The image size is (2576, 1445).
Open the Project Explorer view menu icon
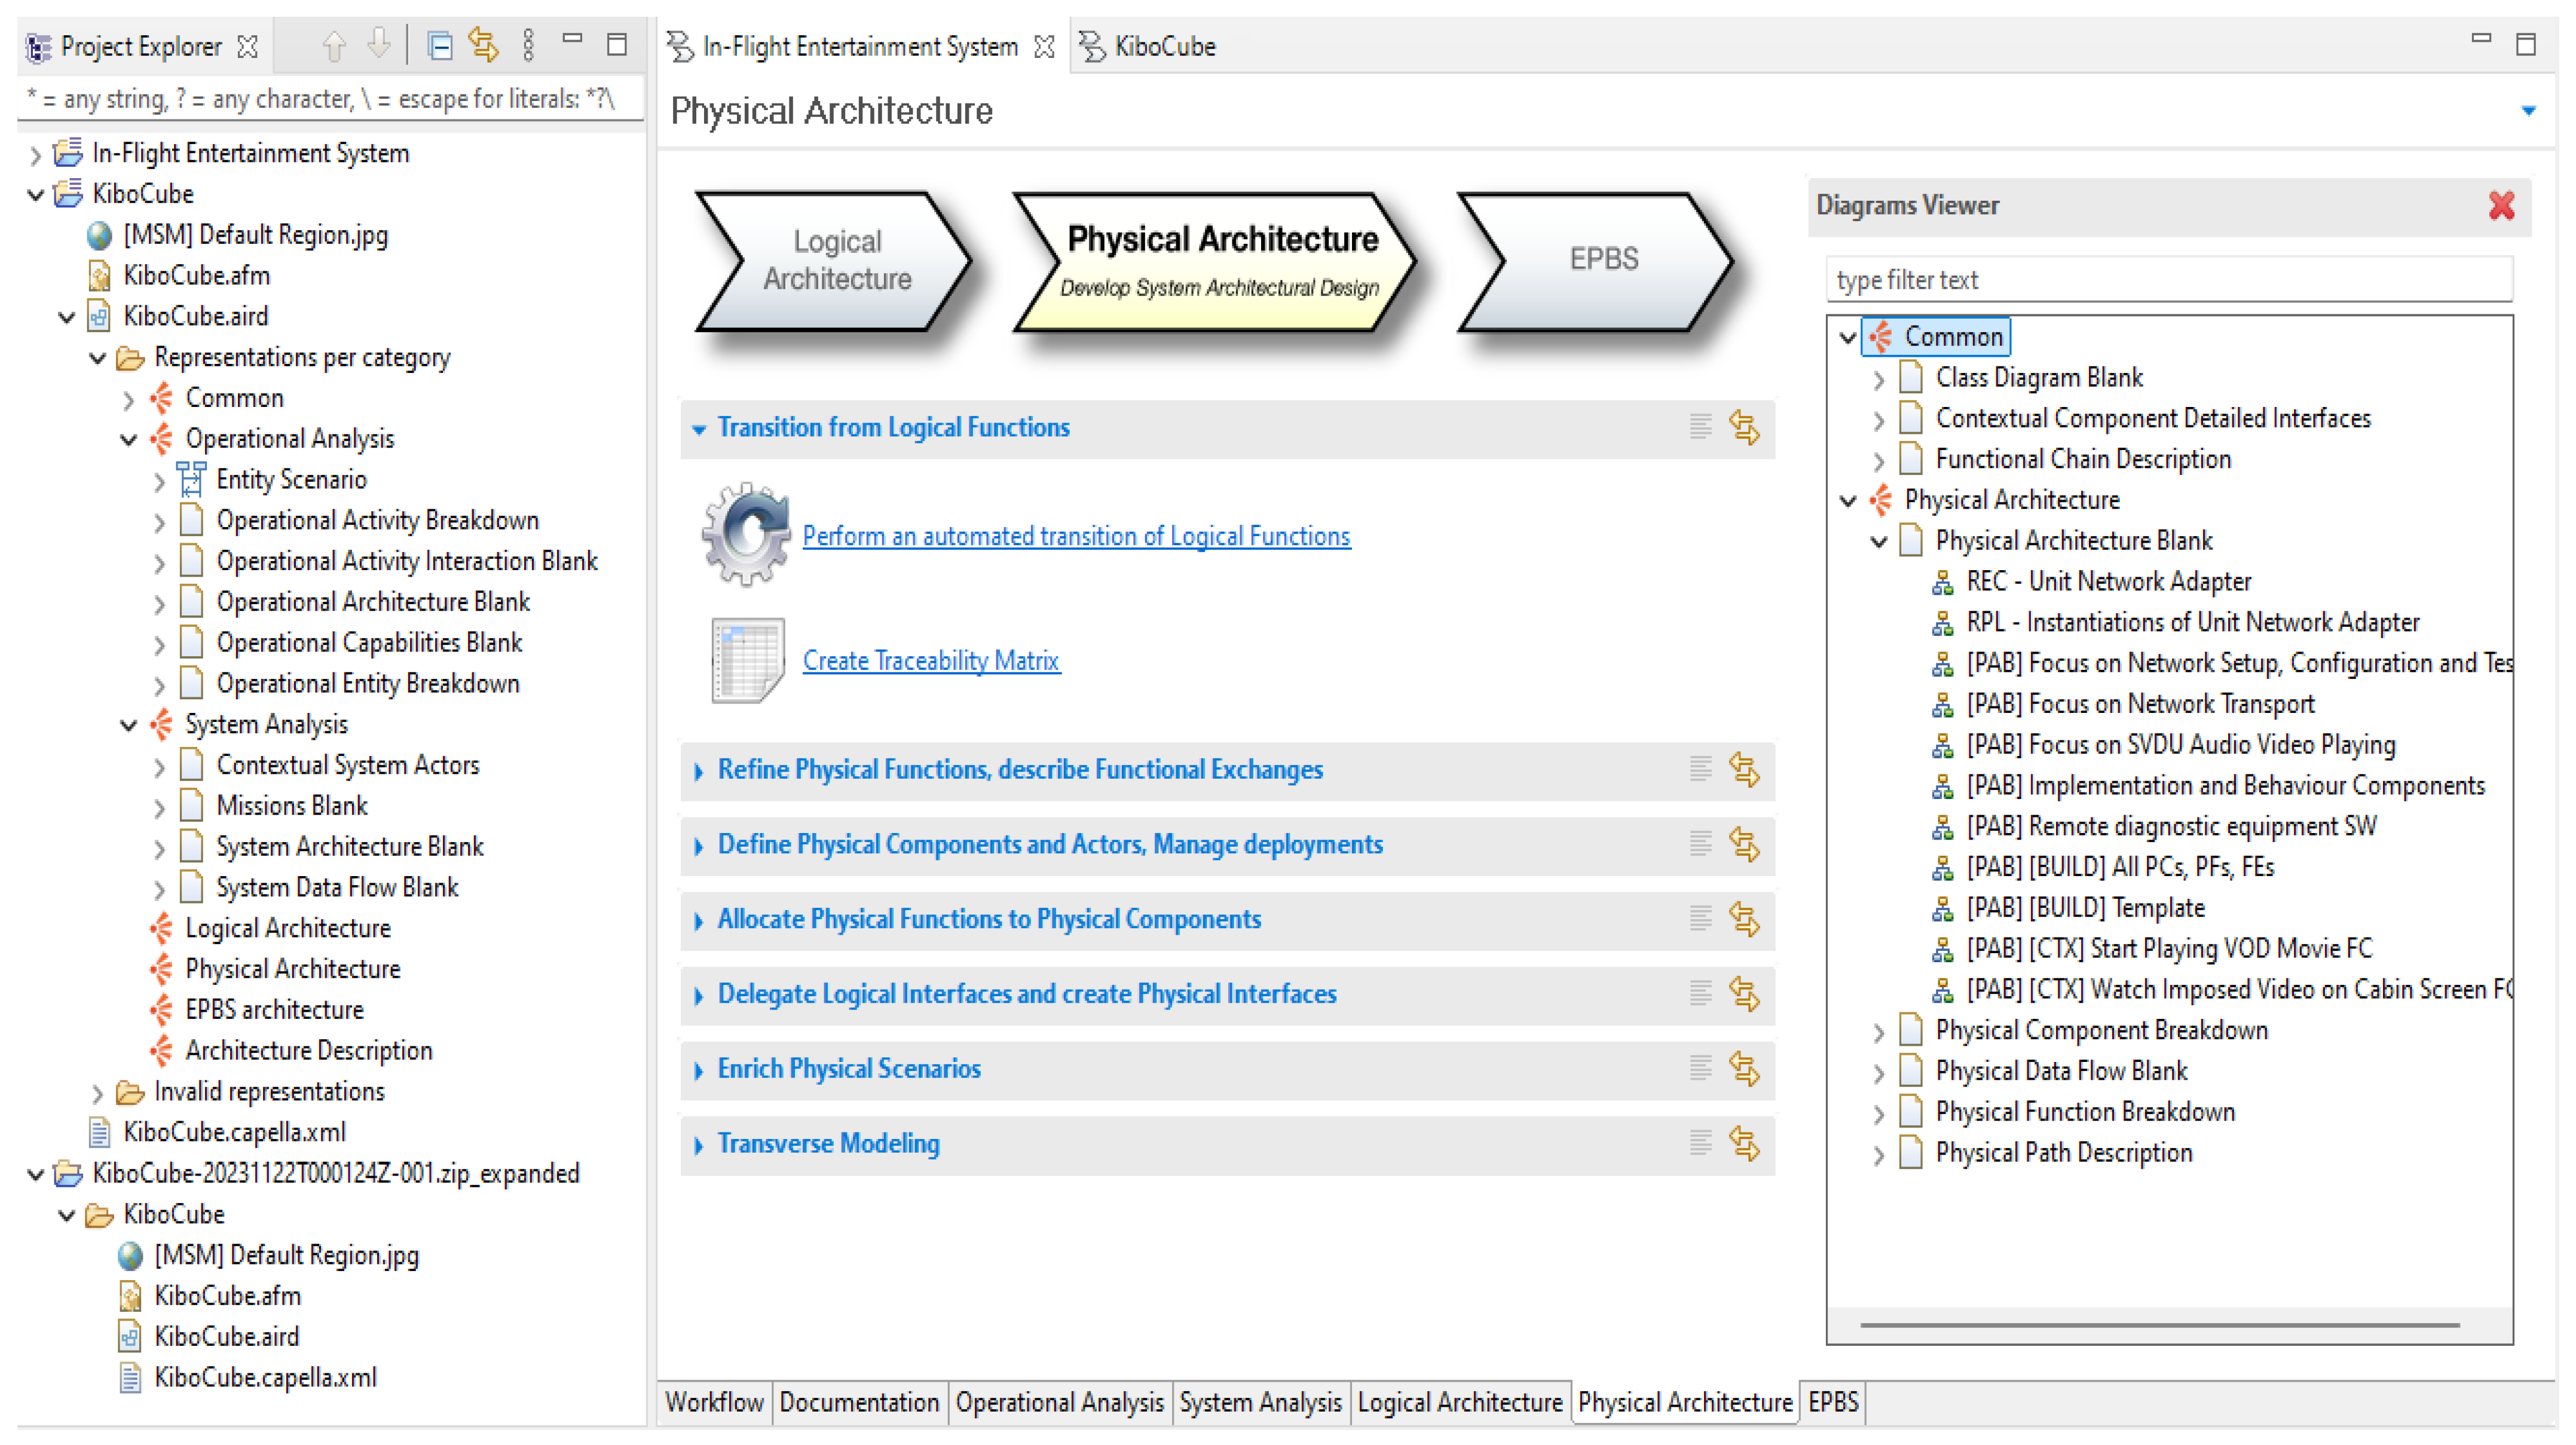pyautogui.click(x=528, y=45)
